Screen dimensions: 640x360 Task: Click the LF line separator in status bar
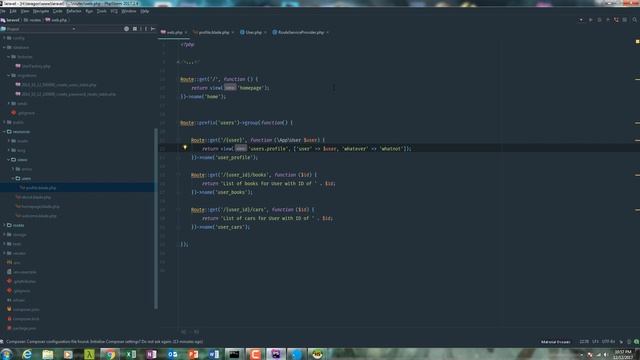pyautogui.click(x=596, y=342)
